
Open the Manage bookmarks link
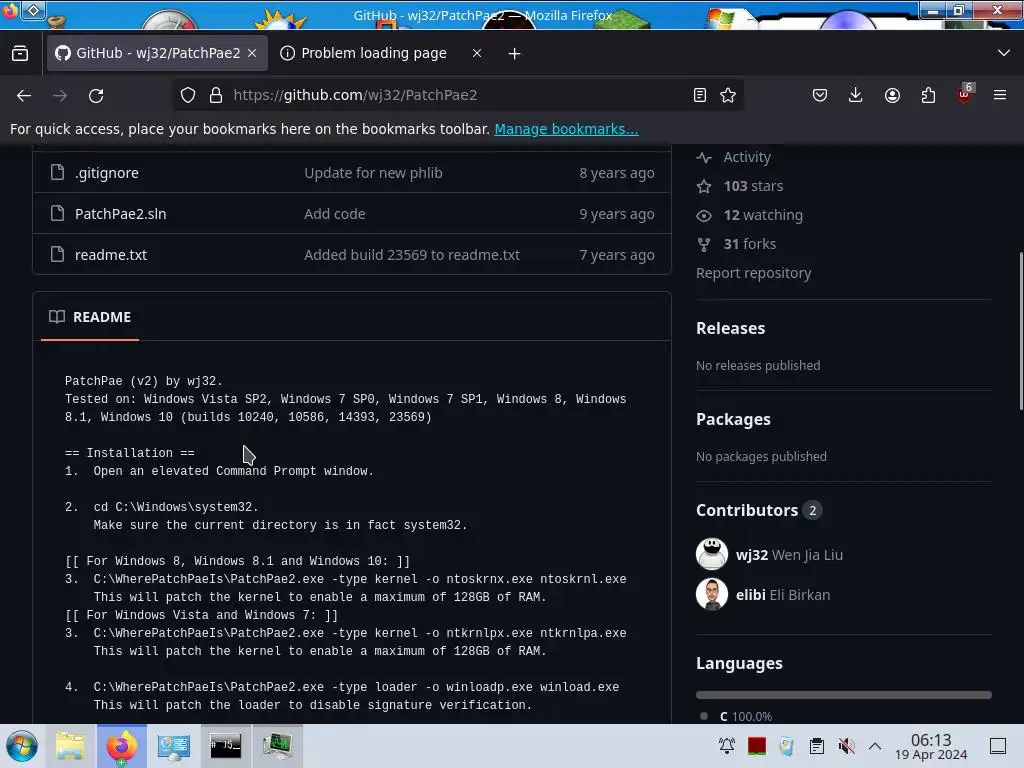(566, 129)
